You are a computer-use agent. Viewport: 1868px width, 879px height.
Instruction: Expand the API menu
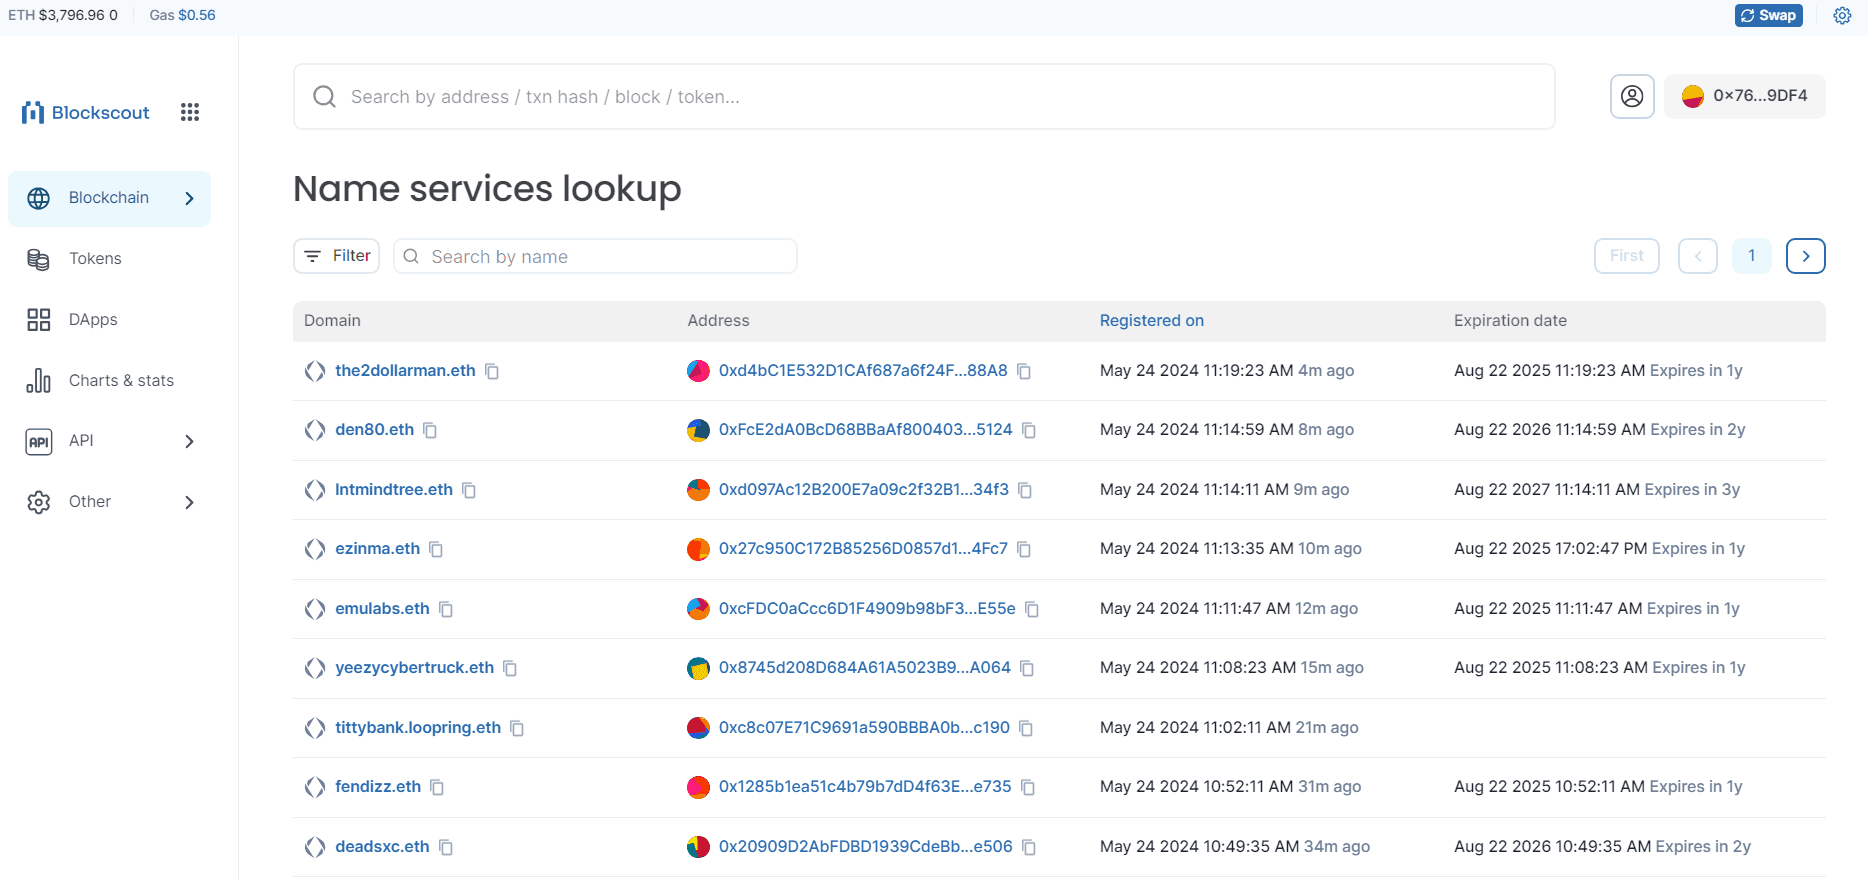point(110,441)
